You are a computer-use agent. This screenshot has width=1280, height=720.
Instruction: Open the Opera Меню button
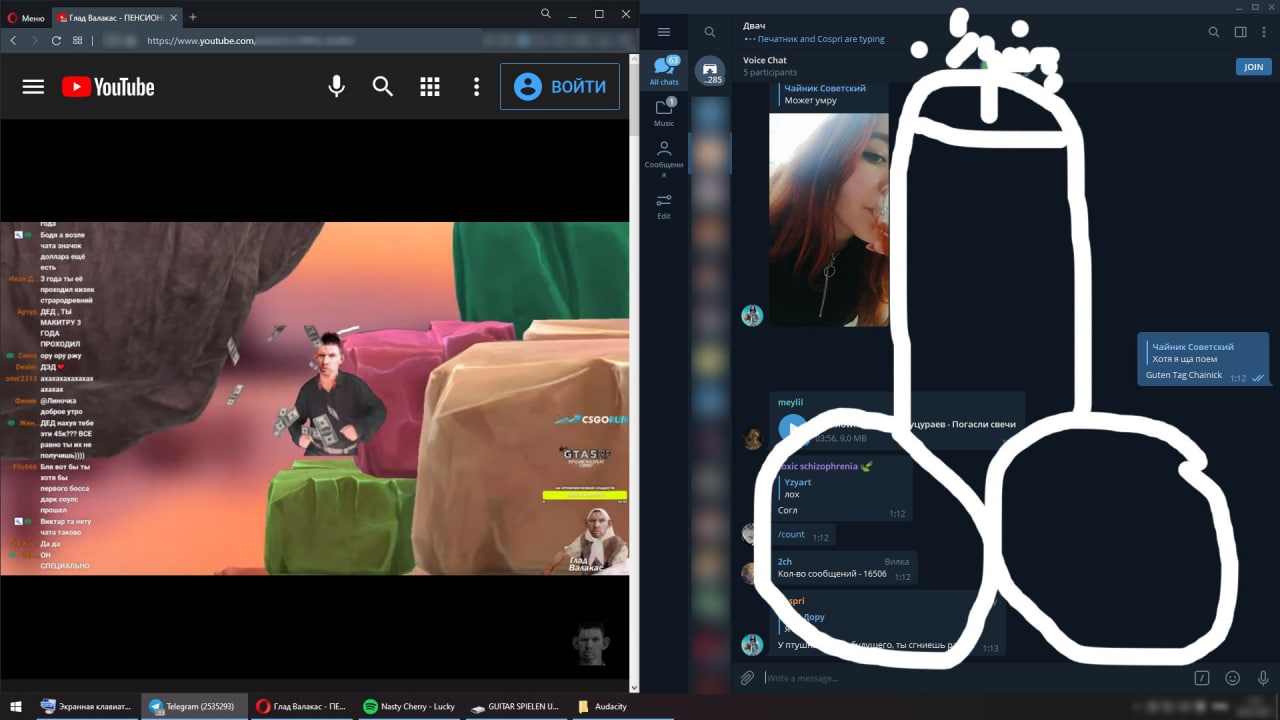coord(26,17)
